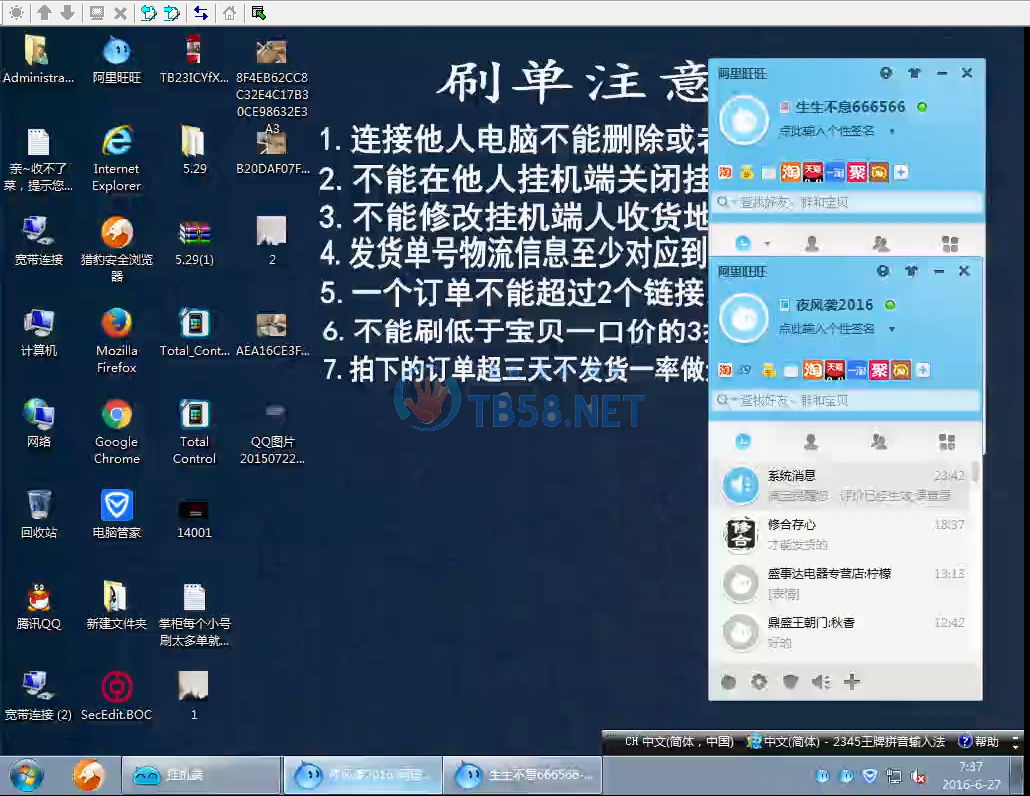Select the 新建文件夹 folder icon
1030x796 pixels.
point(117,606)
